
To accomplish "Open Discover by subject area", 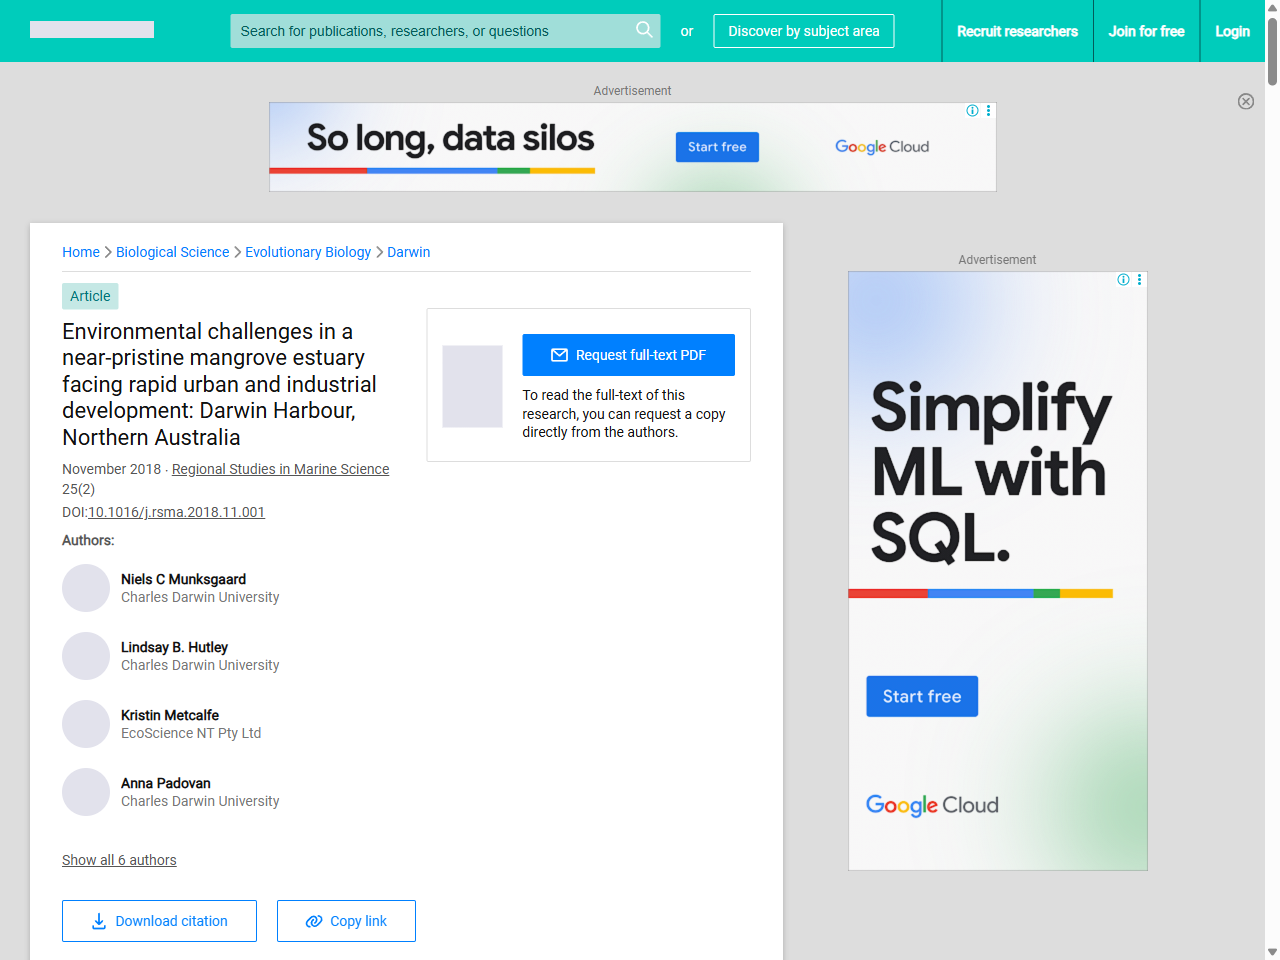I will [x=803, y=31].
